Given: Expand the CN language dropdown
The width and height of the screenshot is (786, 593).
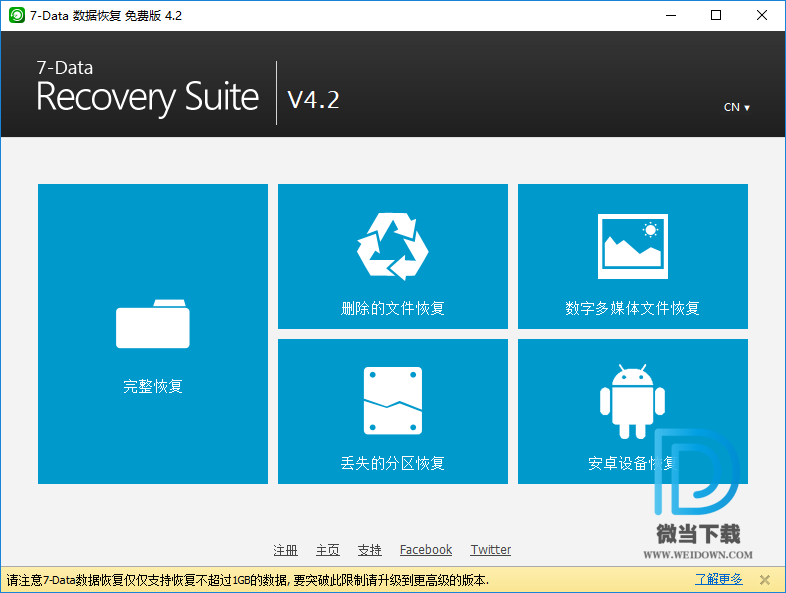Looking at the screenshot, I should [736, 107].
